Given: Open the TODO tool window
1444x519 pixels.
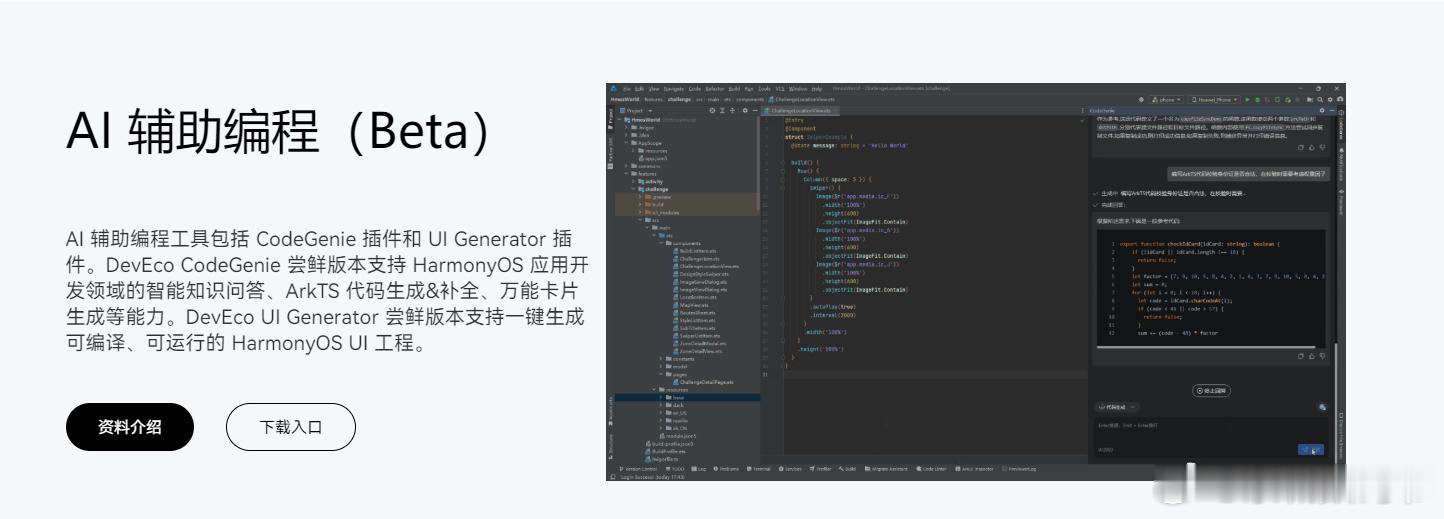Looking at the screenshot, I should coord(675,469).
